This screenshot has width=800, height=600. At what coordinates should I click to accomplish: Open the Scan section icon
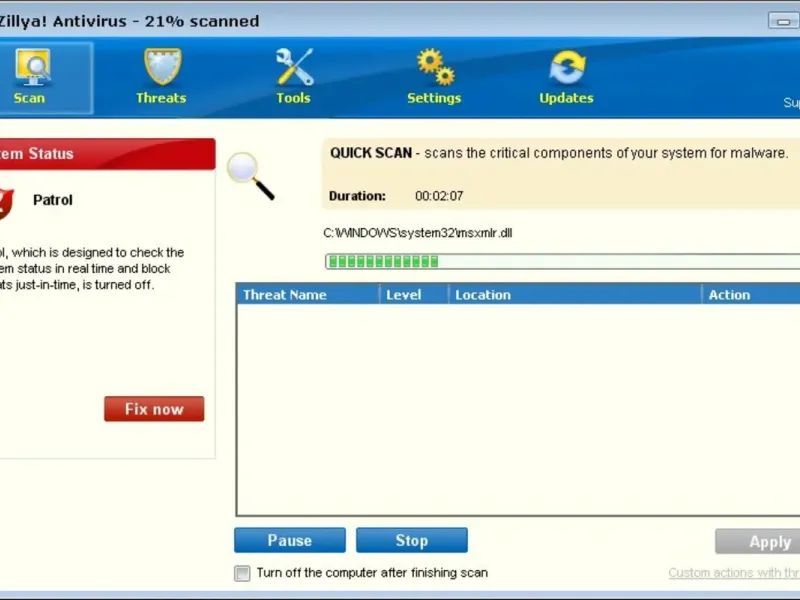point(32,67)
